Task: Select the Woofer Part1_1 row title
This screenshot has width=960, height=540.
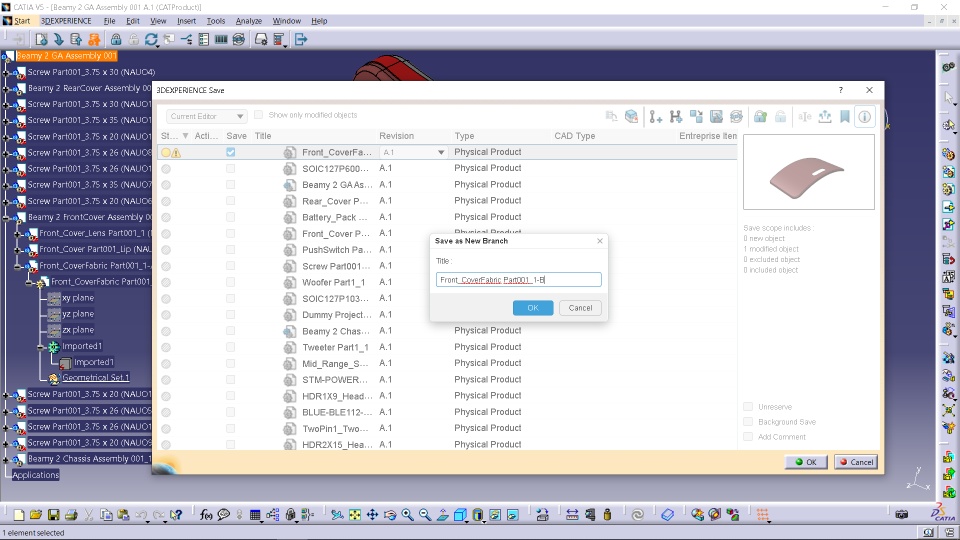Action: click(334, 282)
